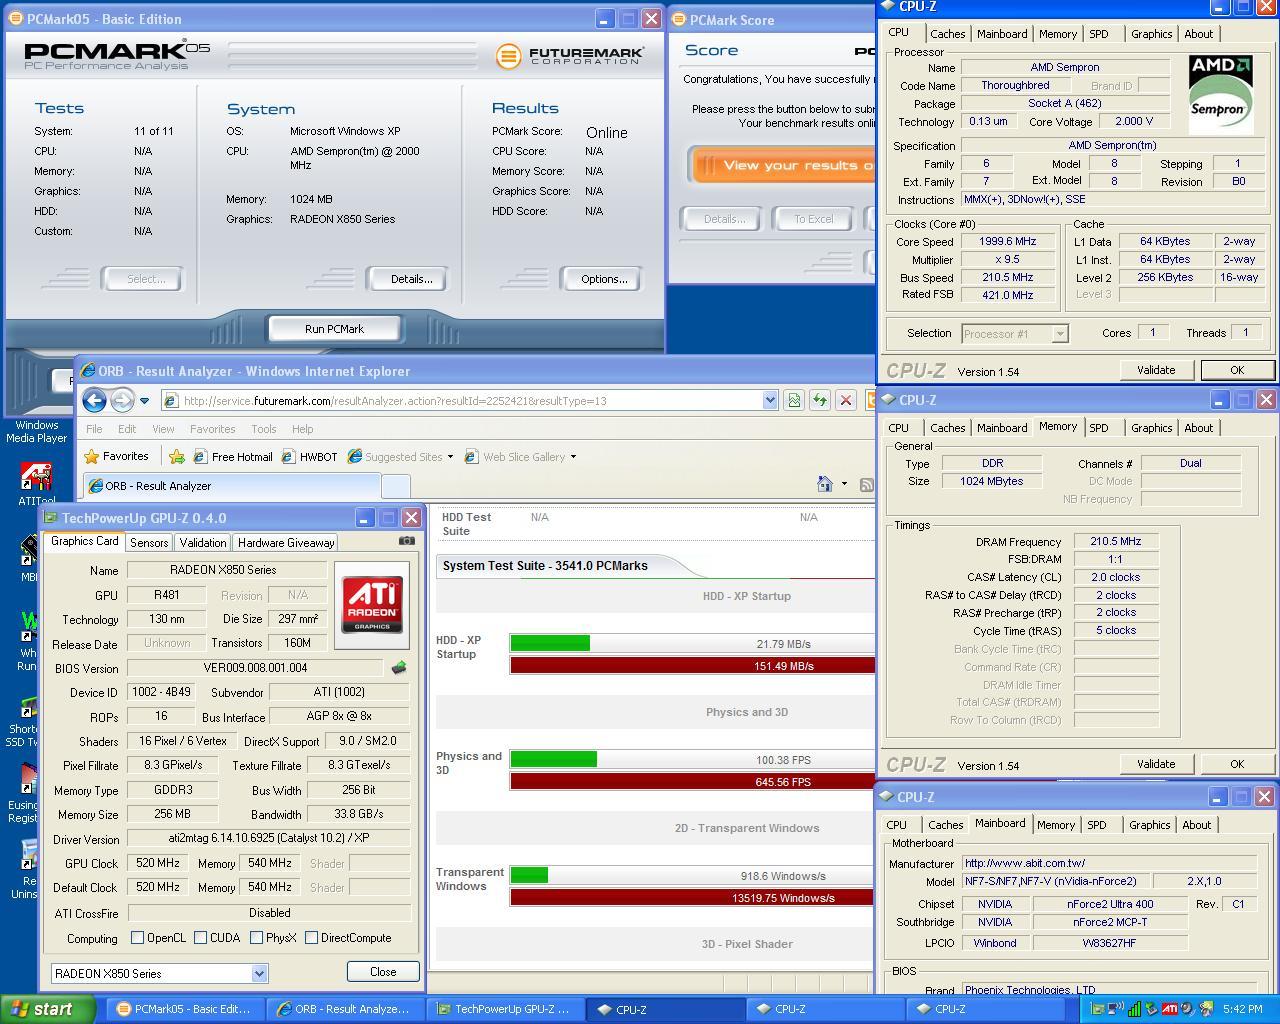The image size is (1280, 1024).
Task: Click OK in the Memory CPU-Z window
Action: 1237,764
